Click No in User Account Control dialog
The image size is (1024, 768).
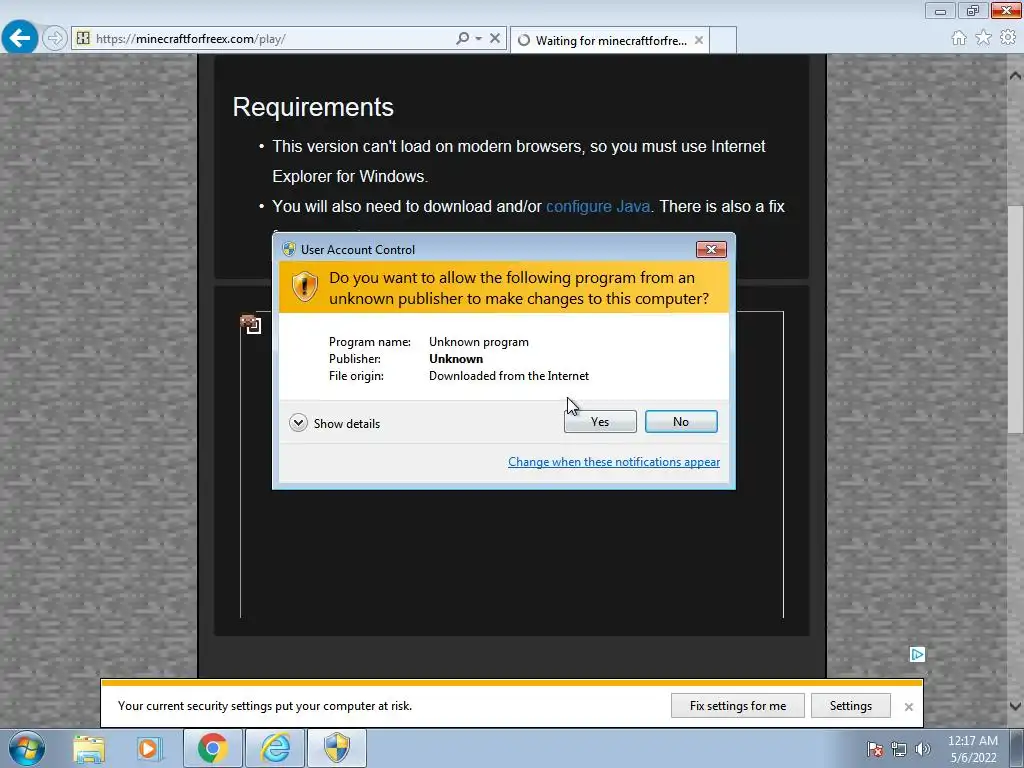point(680,422)
